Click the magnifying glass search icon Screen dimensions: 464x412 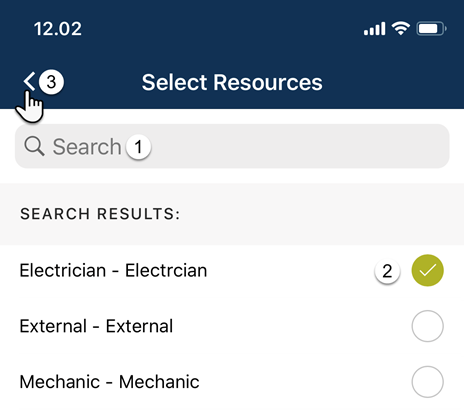34,146
